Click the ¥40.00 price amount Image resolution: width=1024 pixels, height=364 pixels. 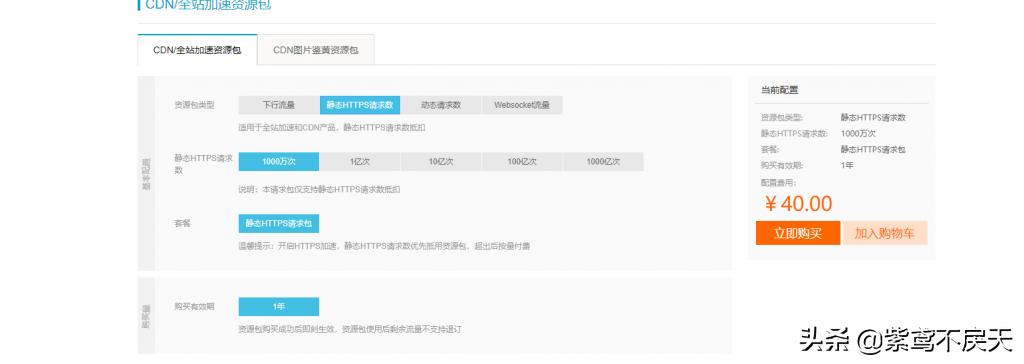798,204
